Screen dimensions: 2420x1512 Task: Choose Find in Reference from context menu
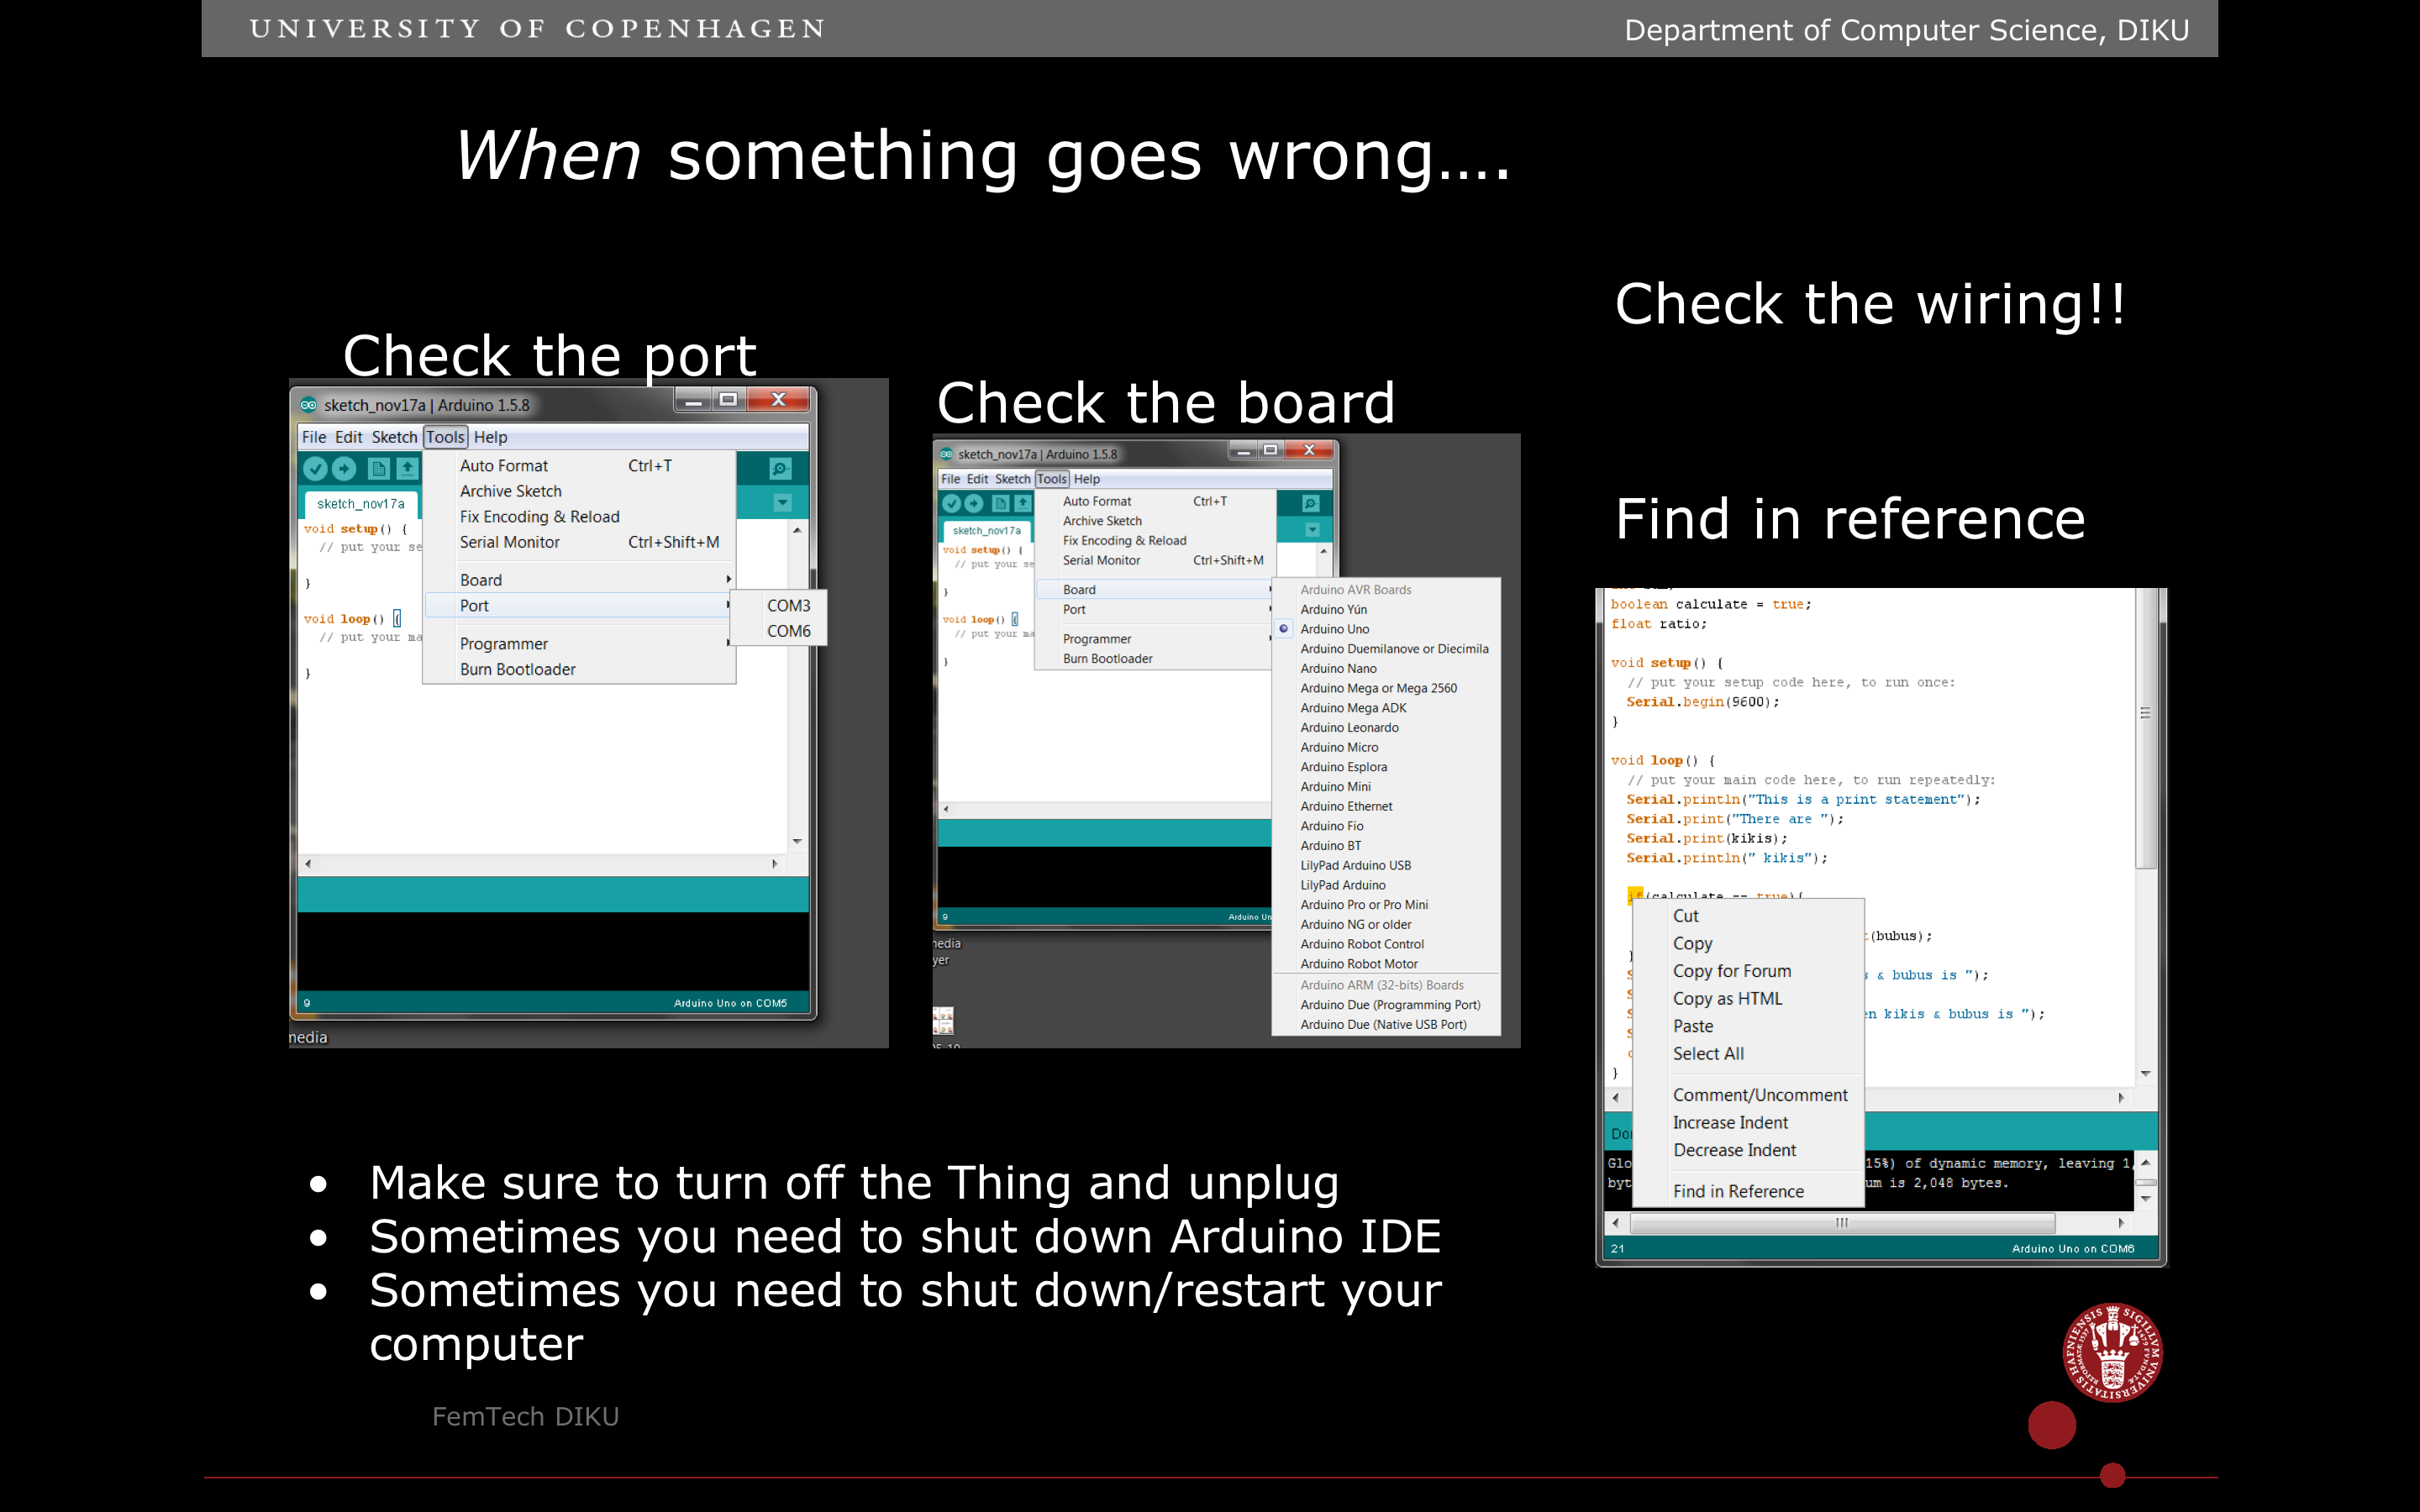coord(1748,1191)
